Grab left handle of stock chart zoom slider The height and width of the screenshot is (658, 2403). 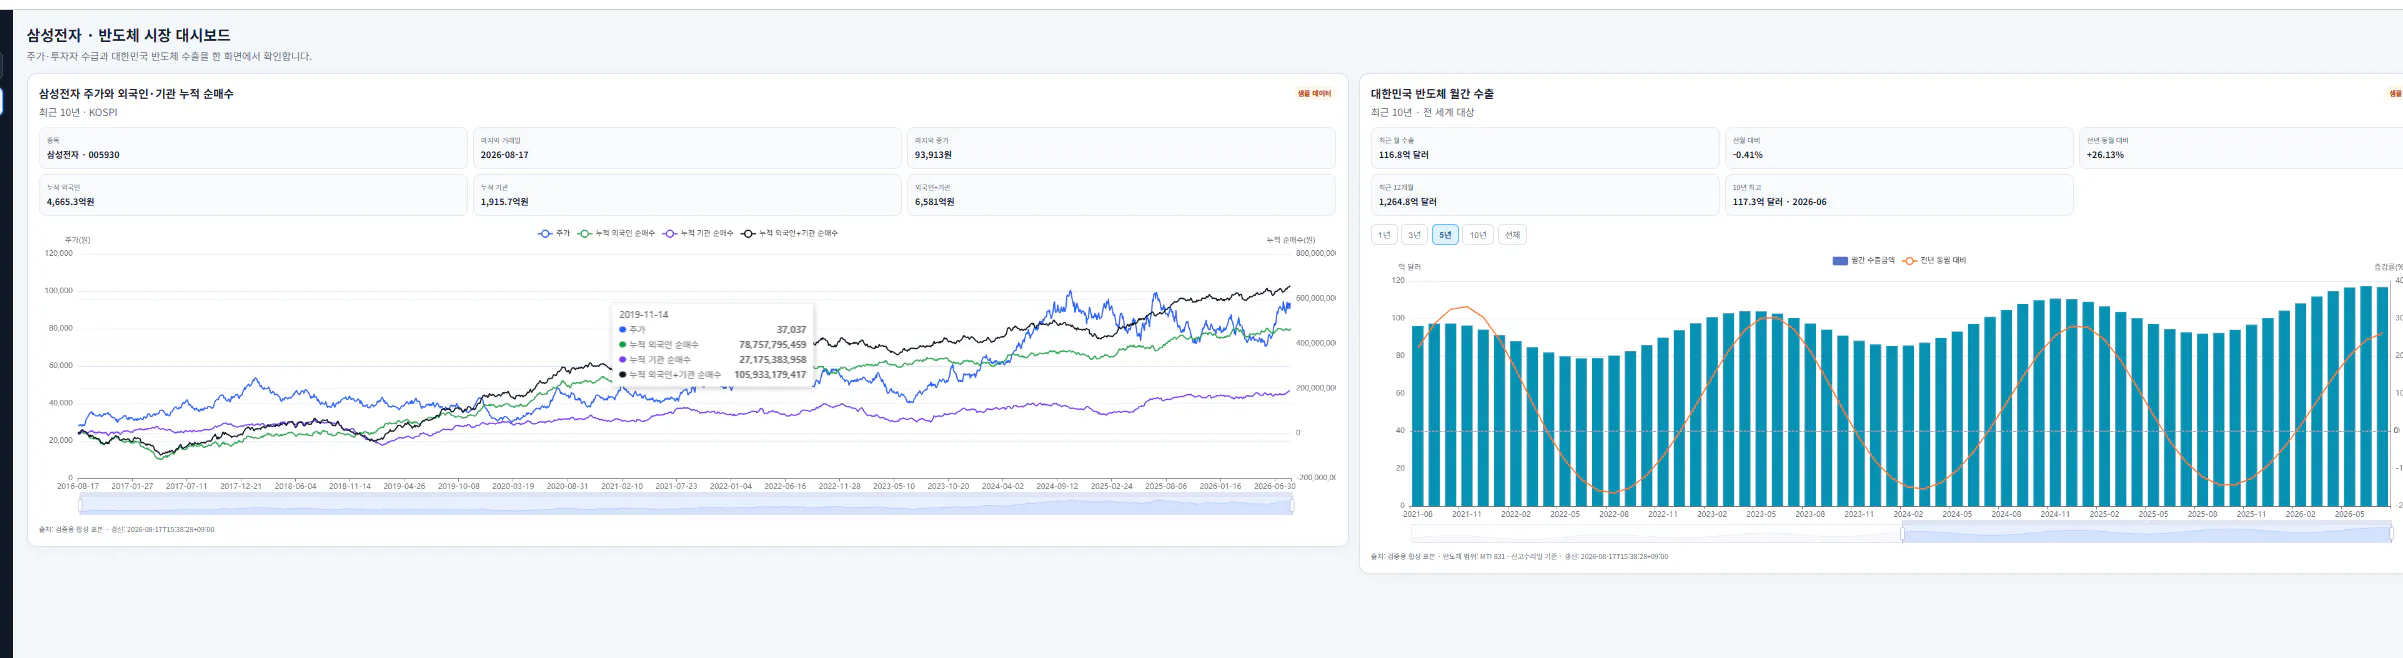80,506
